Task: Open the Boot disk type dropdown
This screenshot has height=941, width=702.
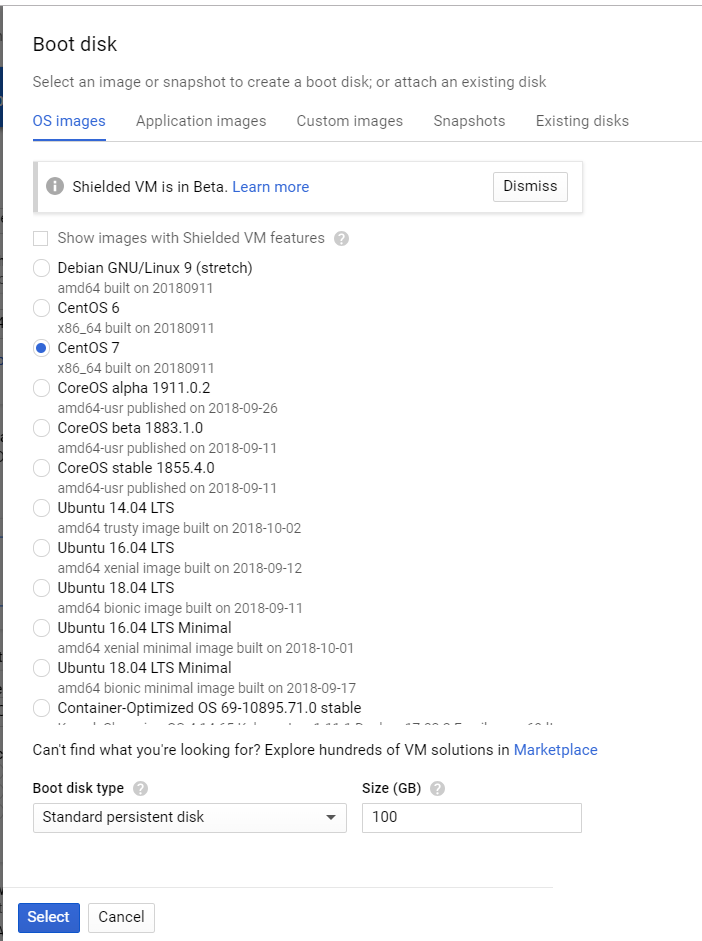Action: (189, 817)
